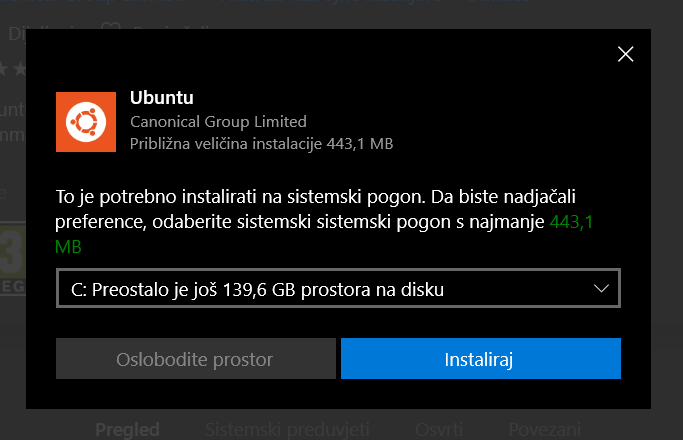Screen dimensions: 683x440
Task: Click the orange Ubuntu app logo
Action: click(85, 121)
